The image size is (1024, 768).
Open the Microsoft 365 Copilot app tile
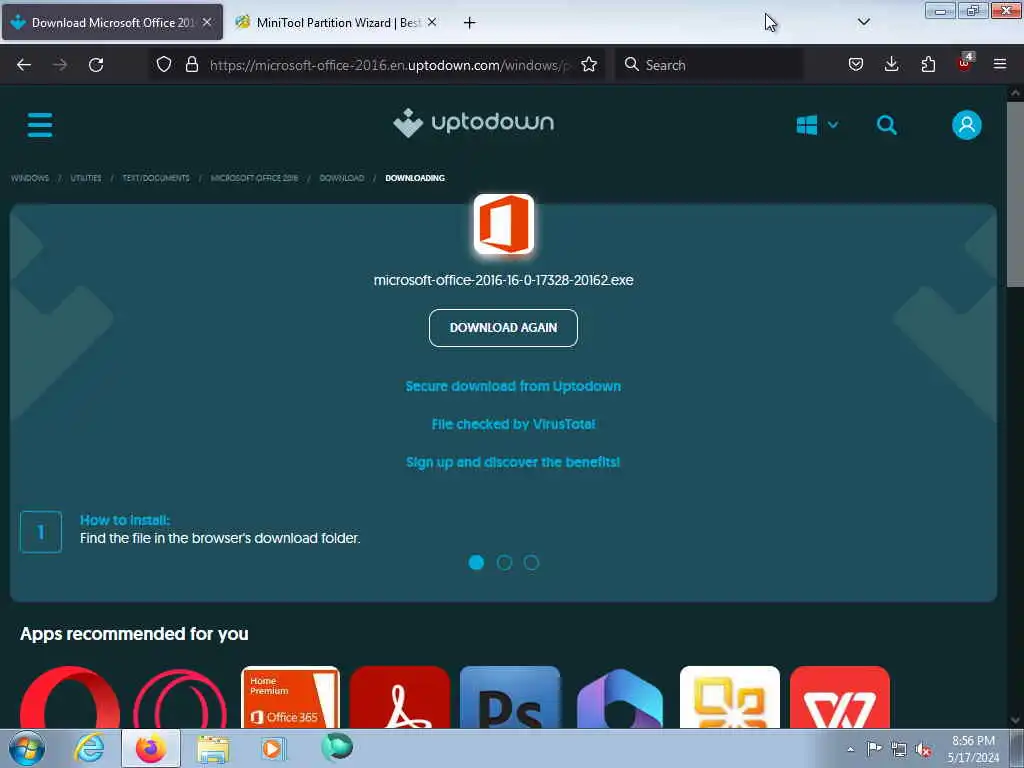620,697
